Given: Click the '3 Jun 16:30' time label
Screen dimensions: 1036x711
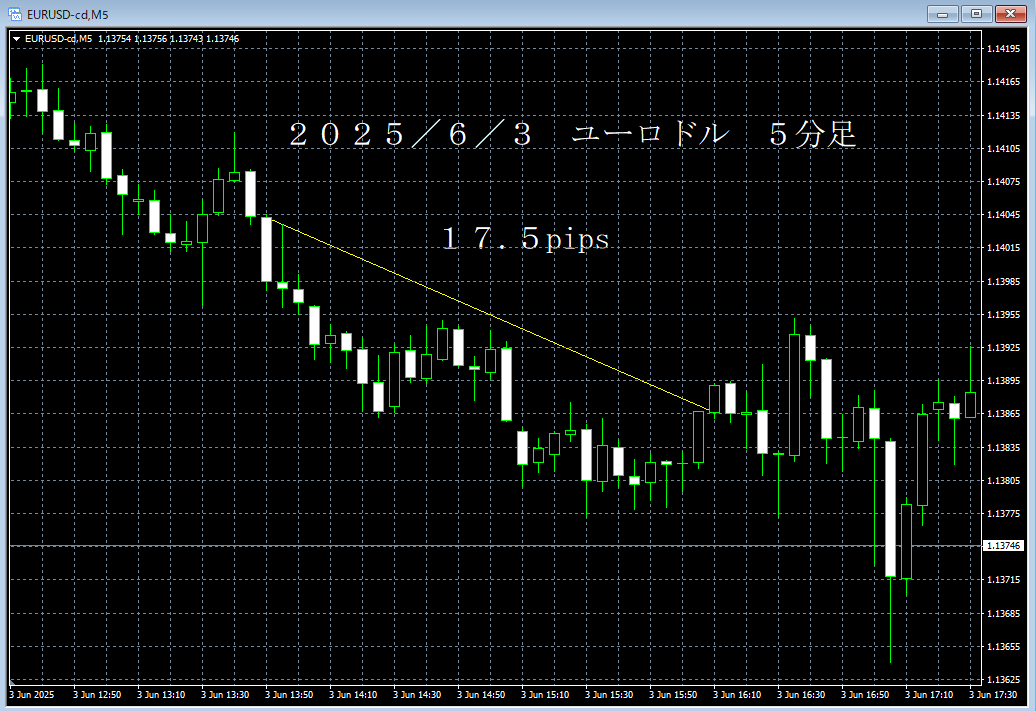Looking at the screenshot, I should [x=801, y=694].
